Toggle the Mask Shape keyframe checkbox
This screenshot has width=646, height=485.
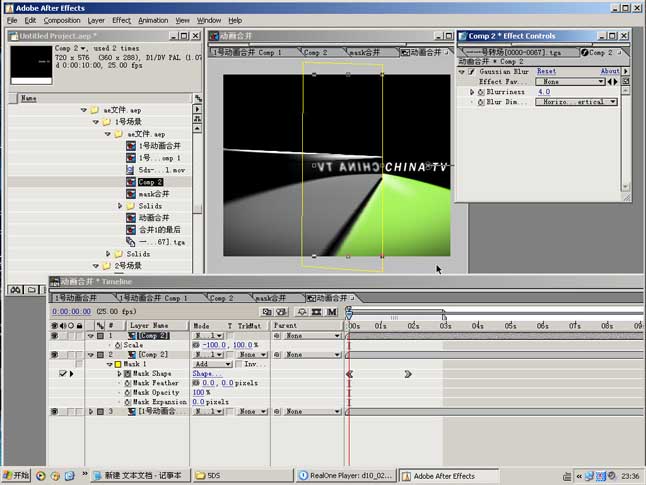tap(63, 373)
